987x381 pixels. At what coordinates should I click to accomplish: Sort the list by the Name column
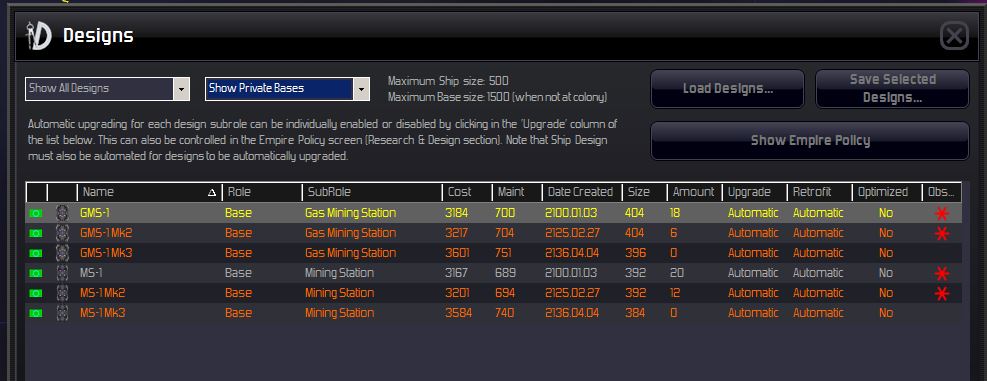(149, 192)
